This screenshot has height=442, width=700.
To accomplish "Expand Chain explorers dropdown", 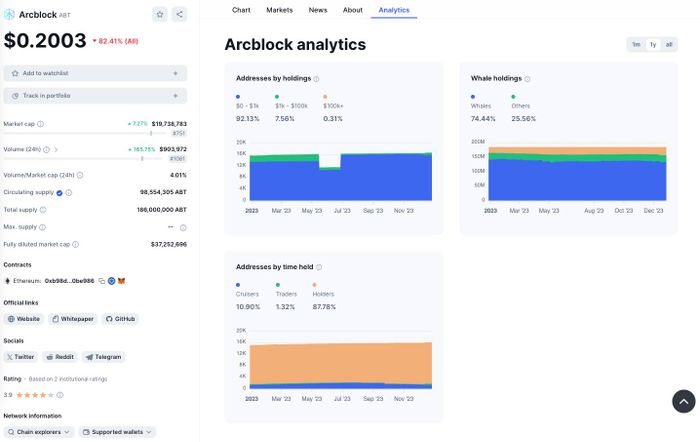I will point(39,432).
